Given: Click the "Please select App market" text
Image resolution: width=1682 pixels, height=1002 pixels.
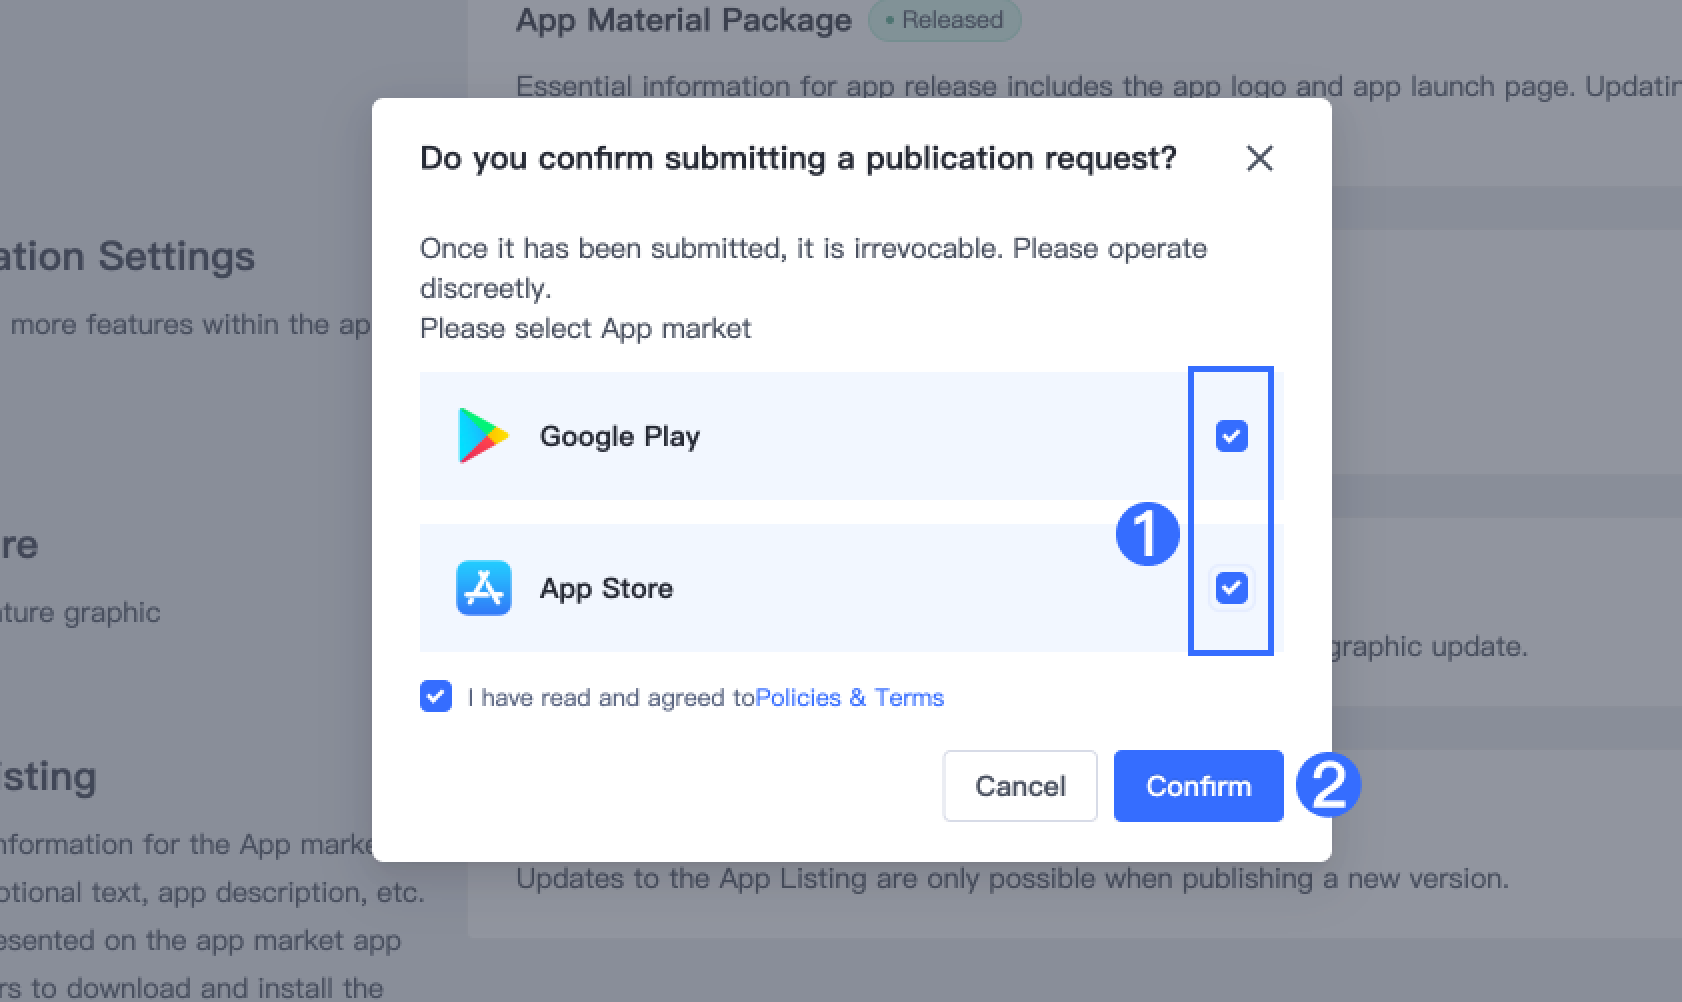Looking at the screenshot, I should tap(585, 328).
